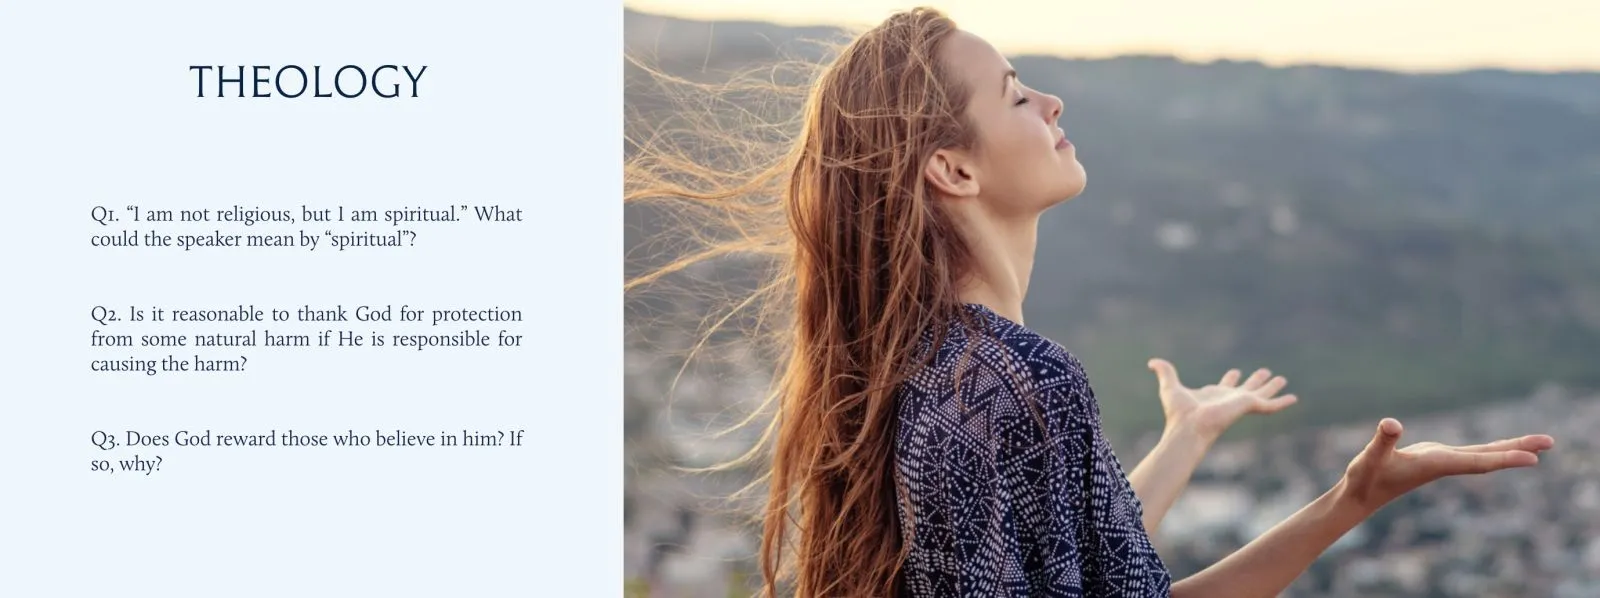Screen dimensions: 1600x598
Task: Click the words "so, why?"
Action: point(126,465)
